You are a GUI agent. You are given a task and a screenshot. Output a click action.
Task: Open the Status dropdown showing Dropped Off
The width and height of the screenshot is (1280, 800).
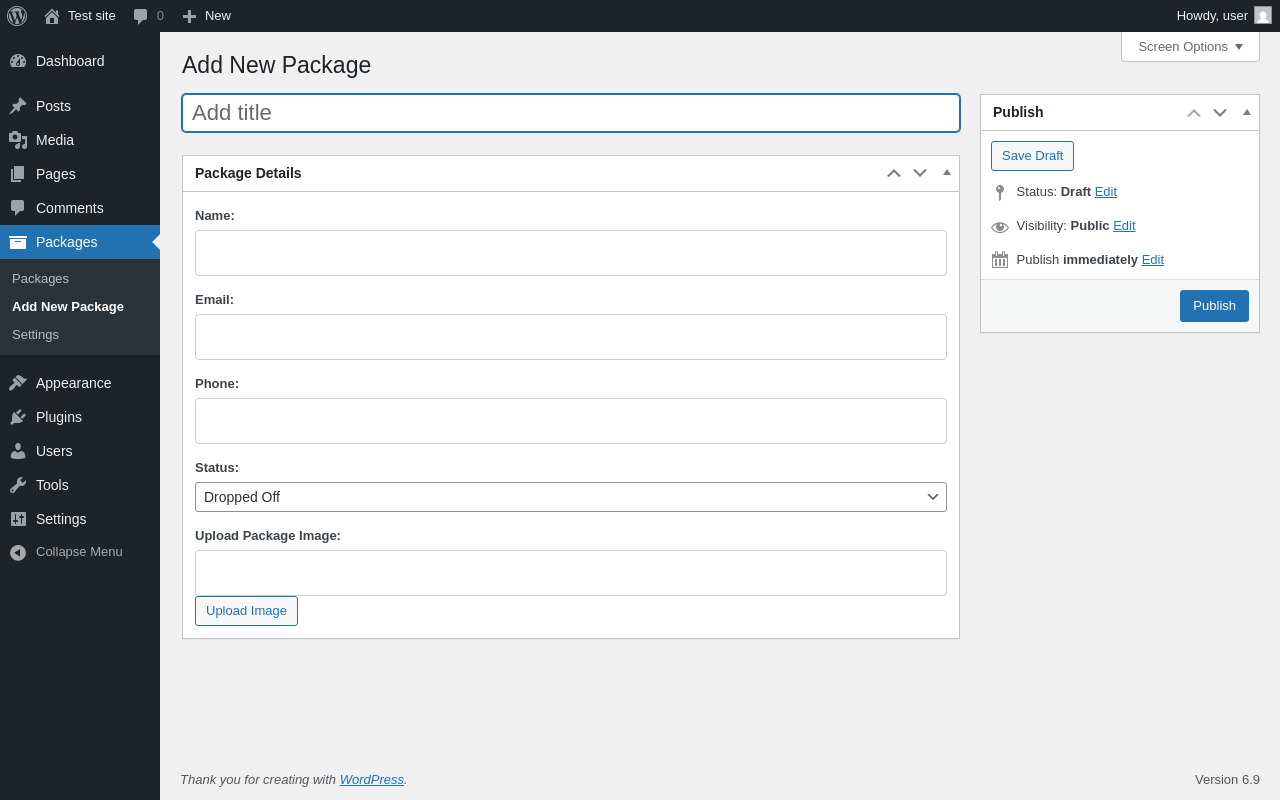(571, 497)
